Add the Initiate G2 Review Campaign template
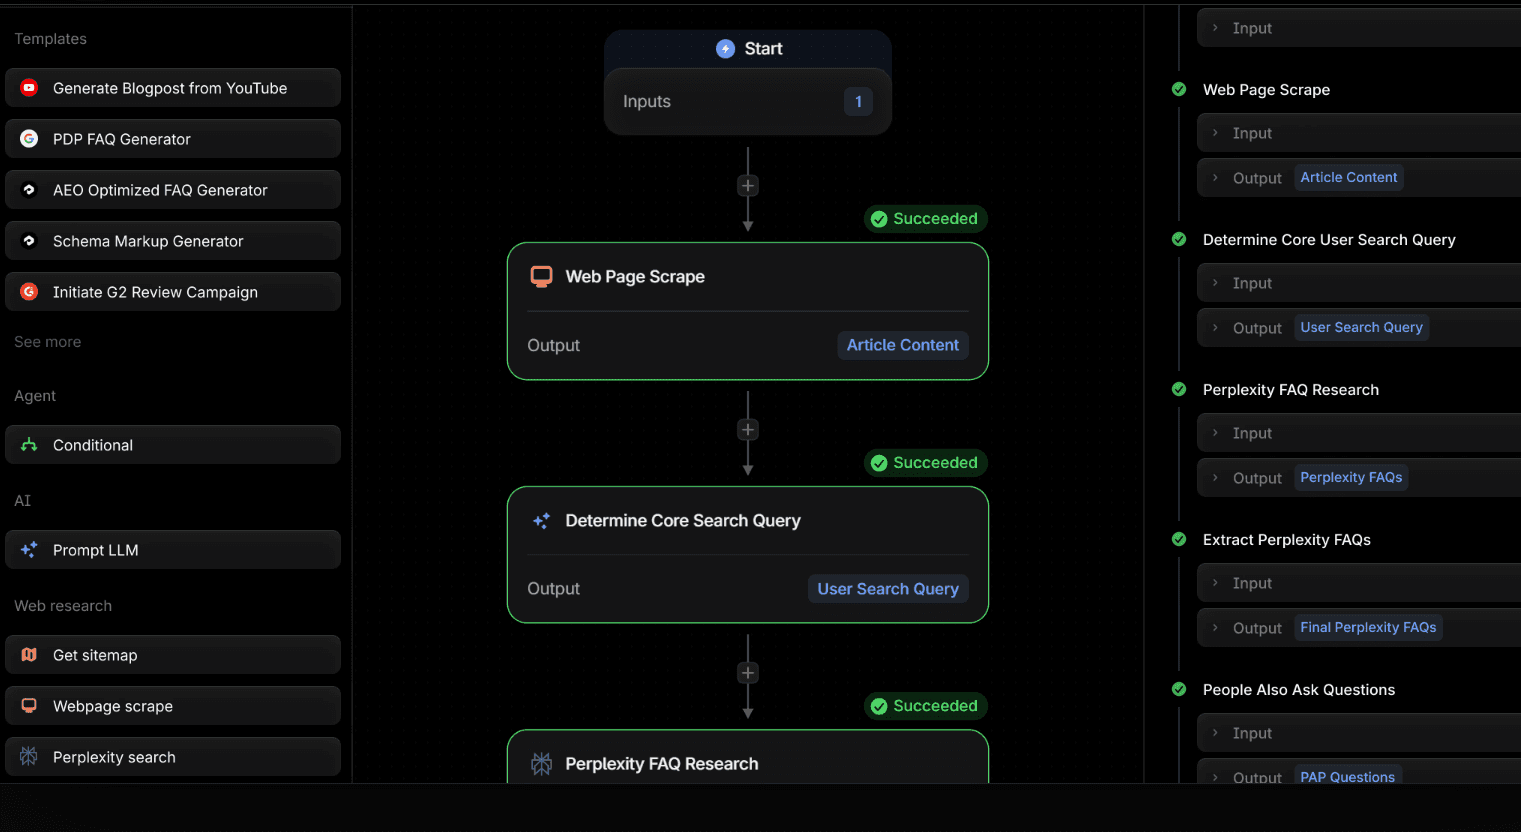 click(x=173, y=292)
